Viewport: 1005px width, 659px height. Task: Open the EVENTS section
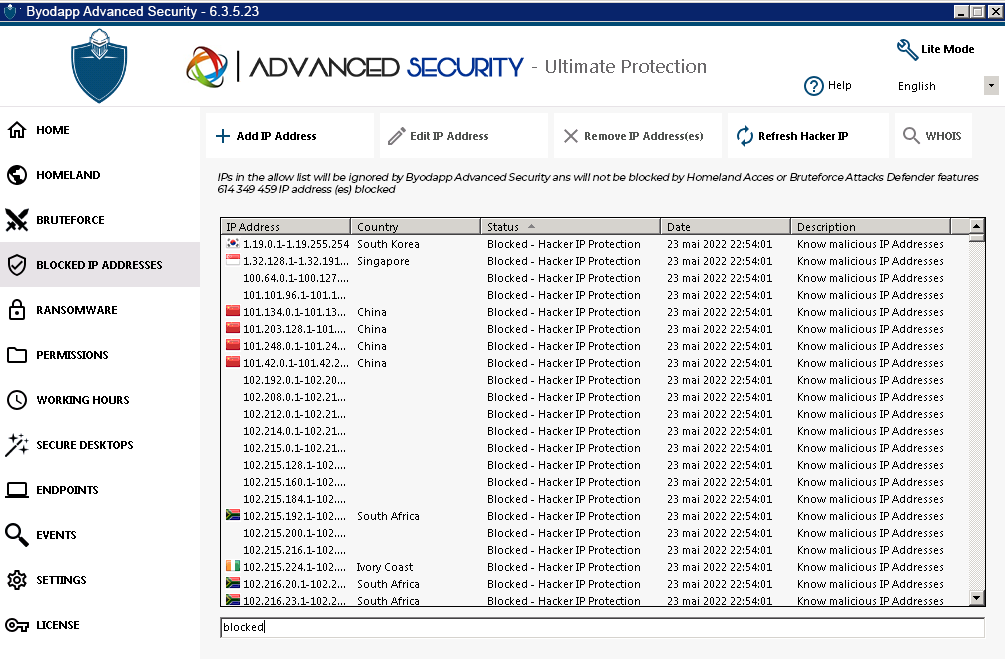click(100, 535)
